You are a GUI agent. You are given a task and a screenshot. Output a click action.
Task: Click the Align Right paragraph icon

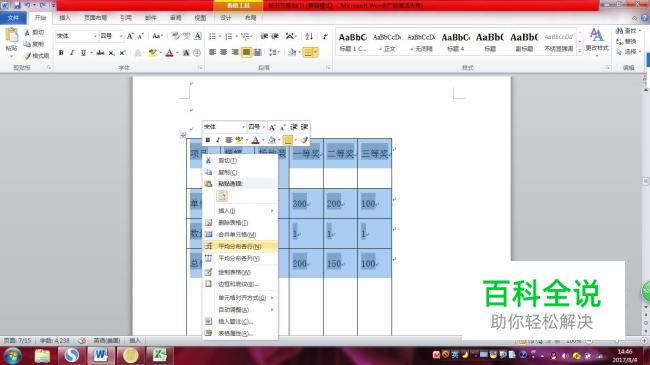coord(235,52)
